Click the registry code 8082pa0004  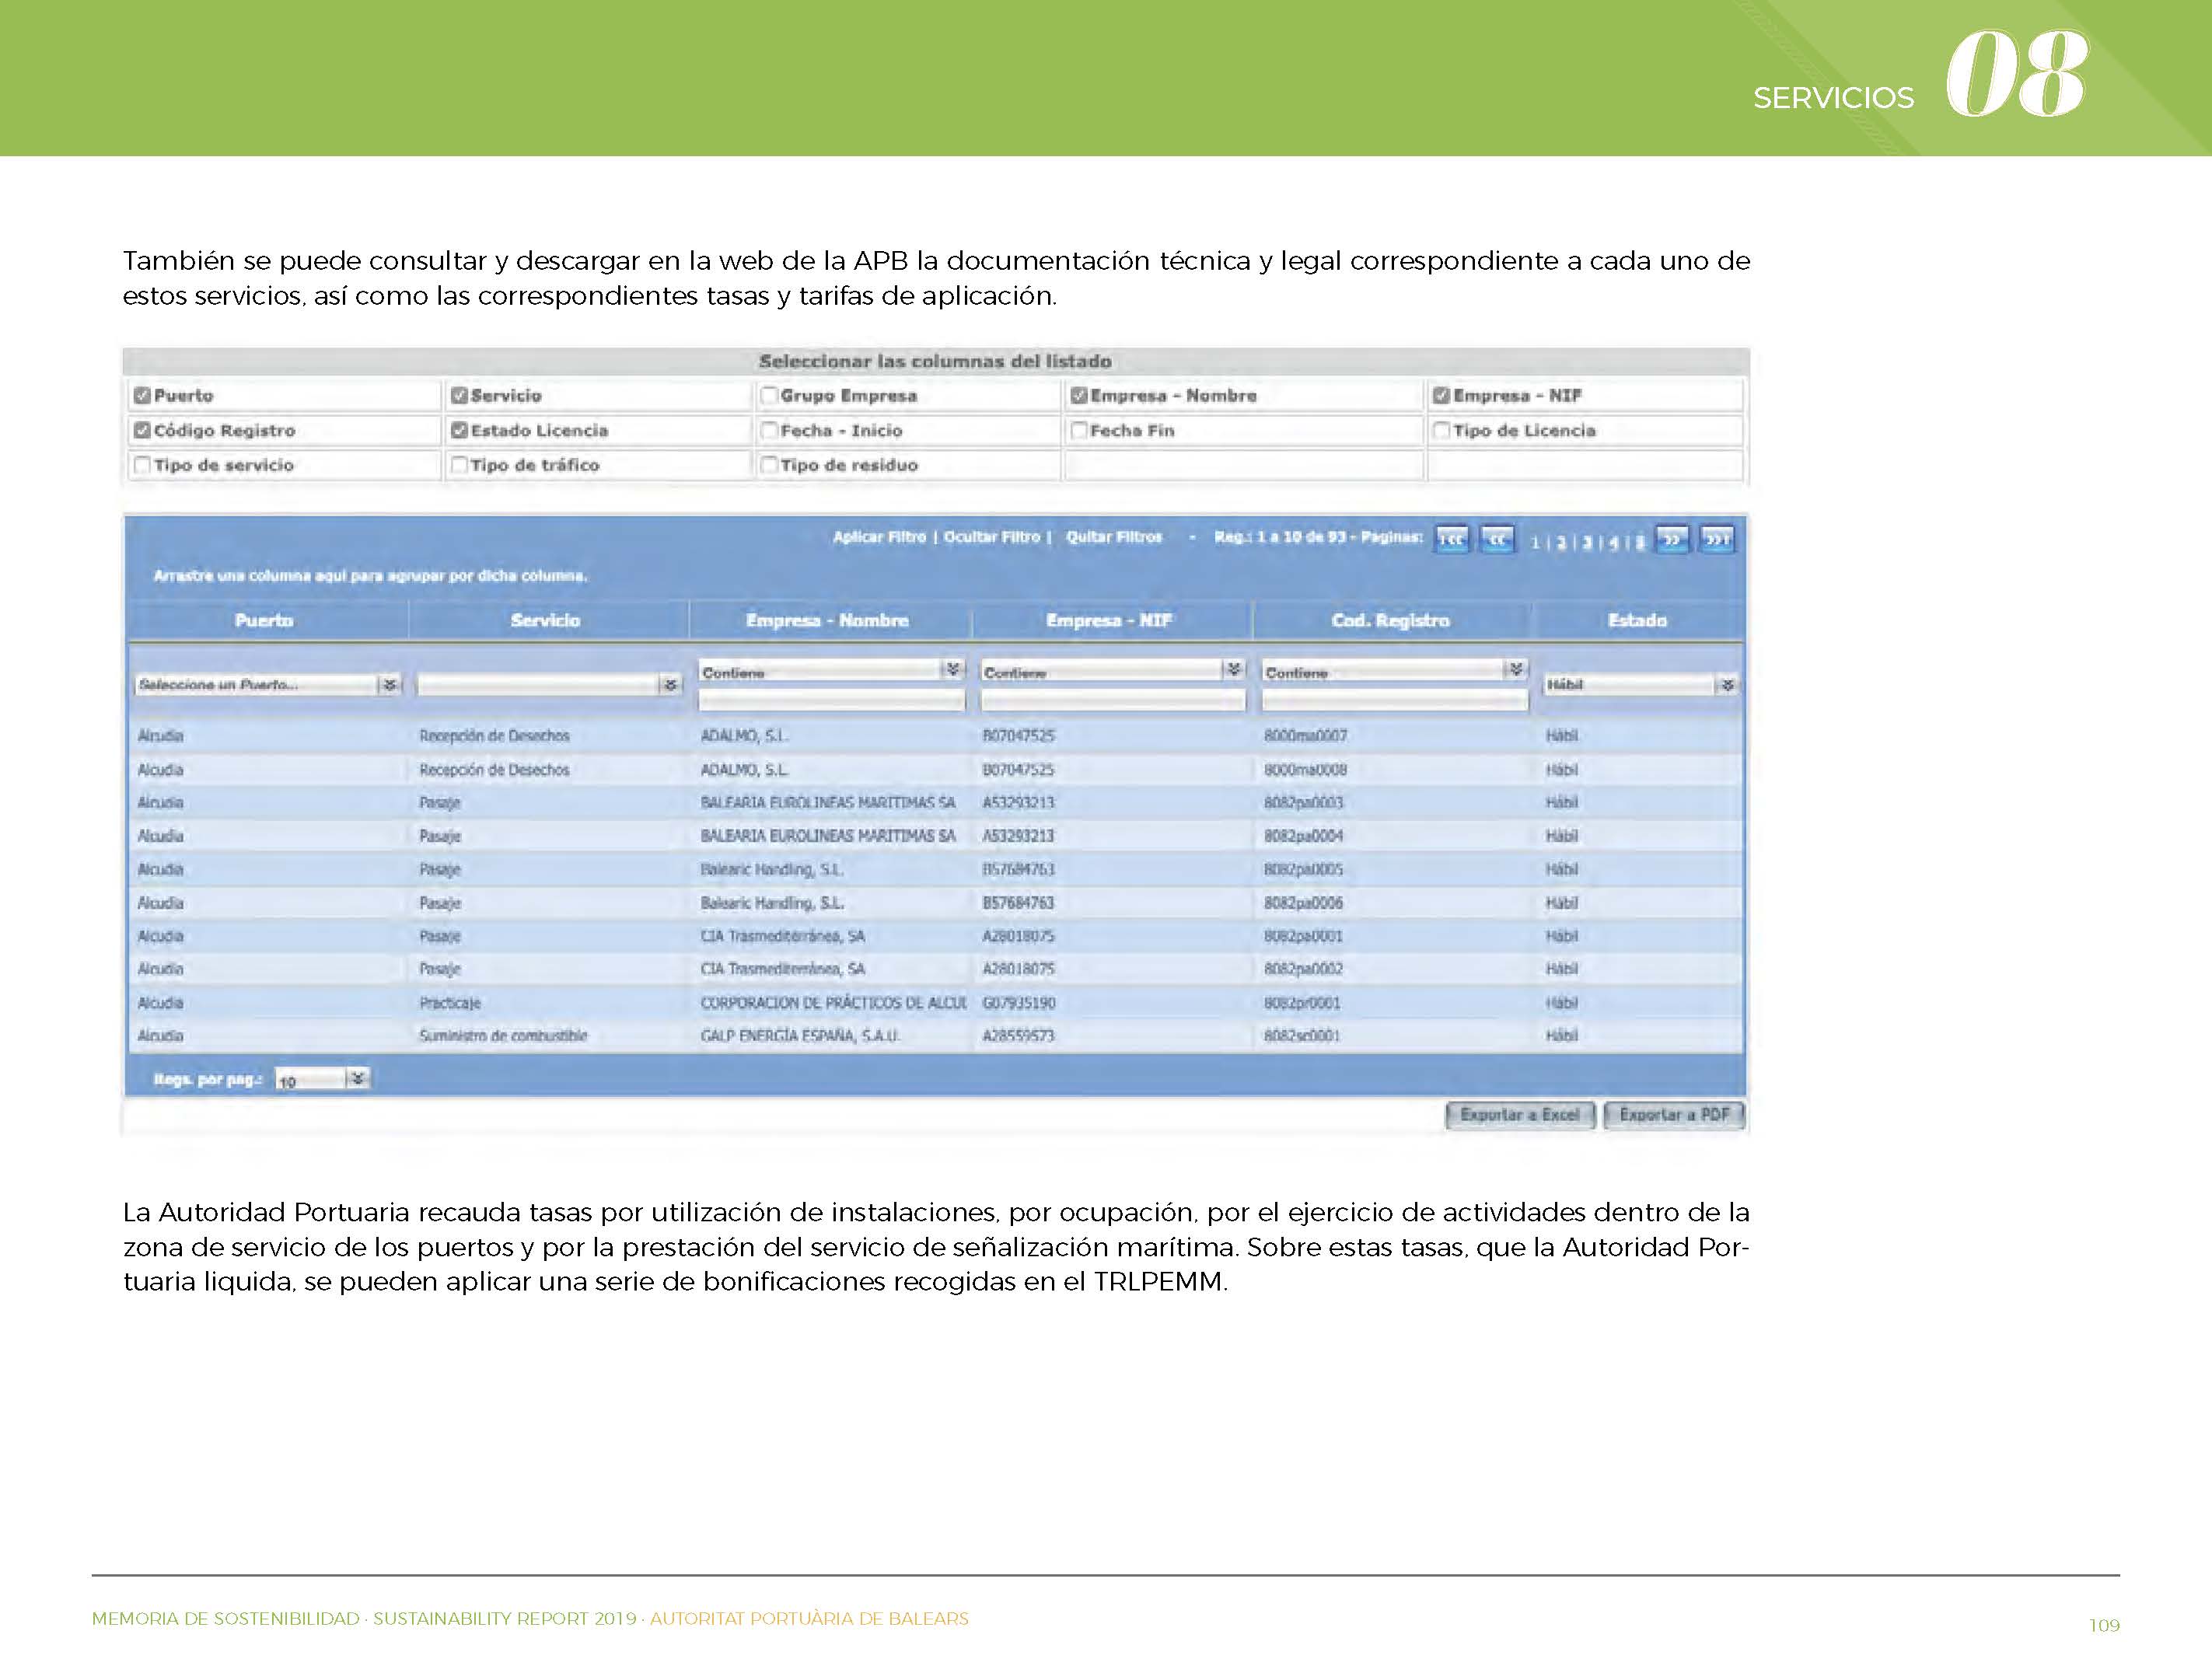pyautogui.click(x=1303, y=836)
